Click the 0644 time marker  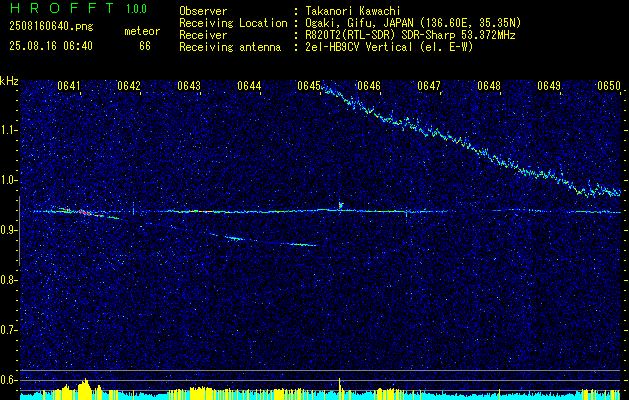tap(249, 86)
